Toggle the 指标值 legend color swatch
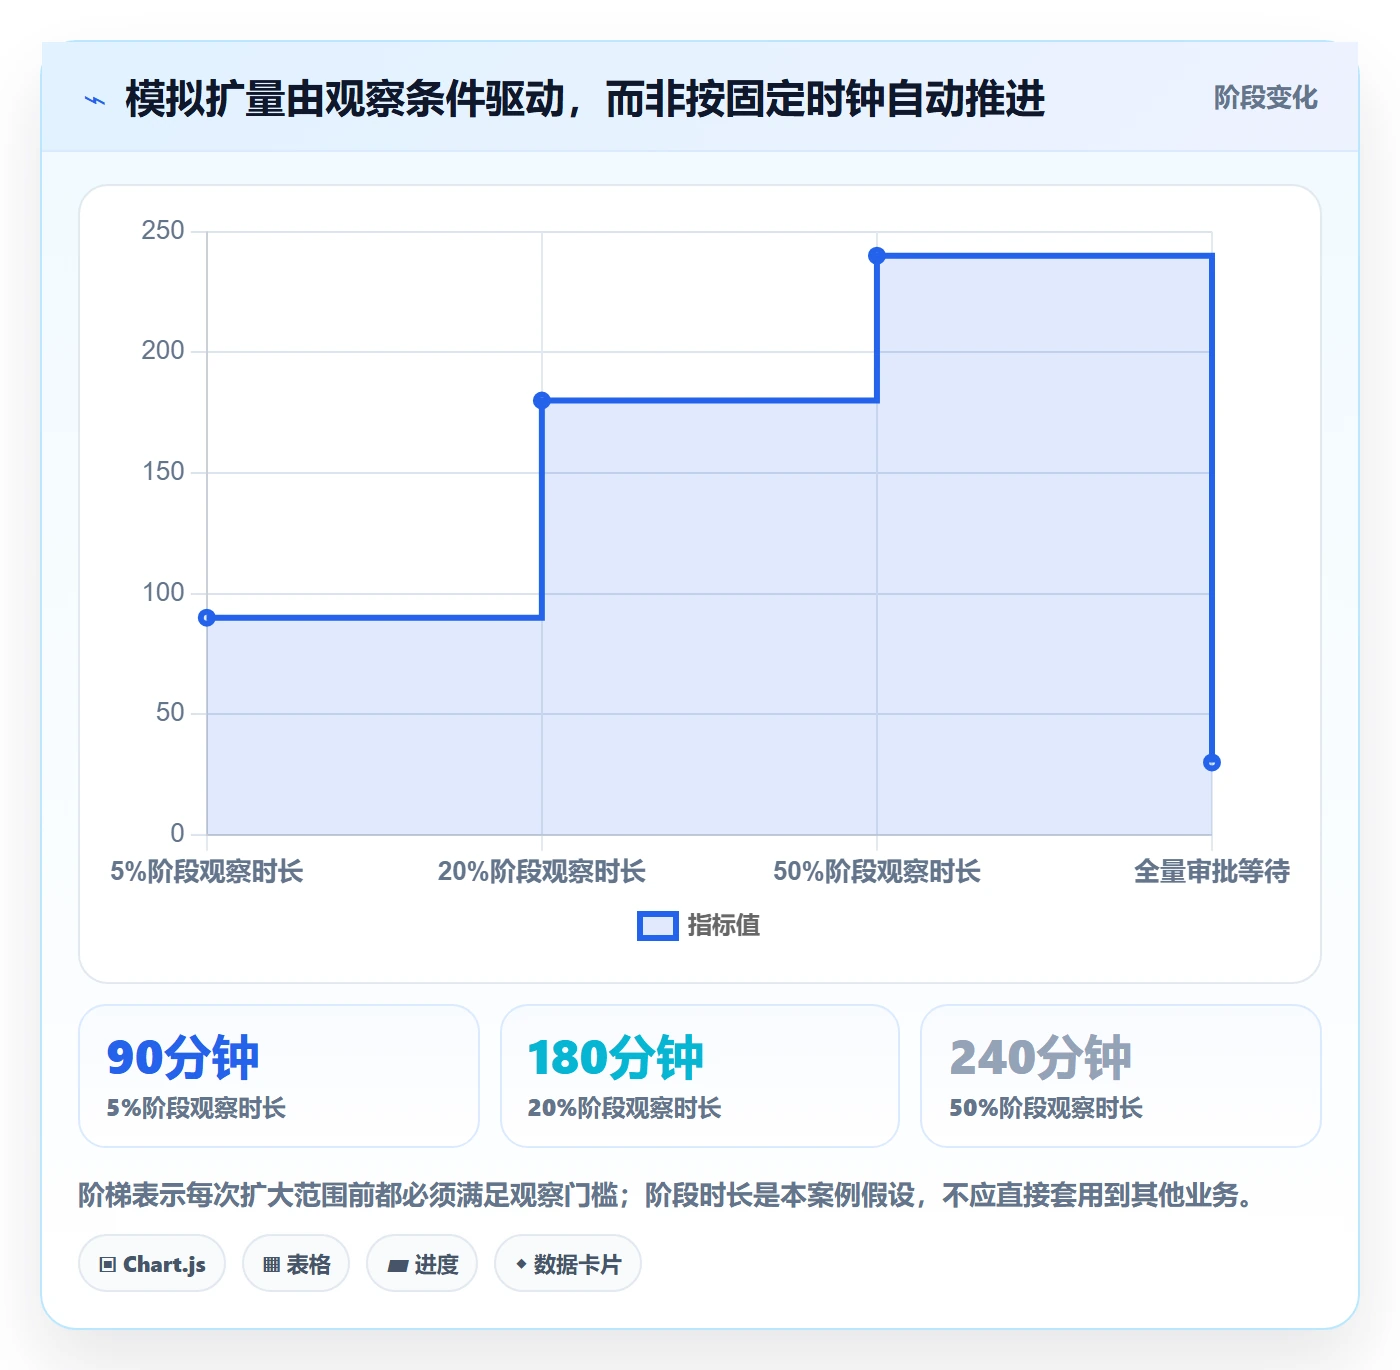The width and height of the screenshot is (1400, 1370). click(658, 926)
